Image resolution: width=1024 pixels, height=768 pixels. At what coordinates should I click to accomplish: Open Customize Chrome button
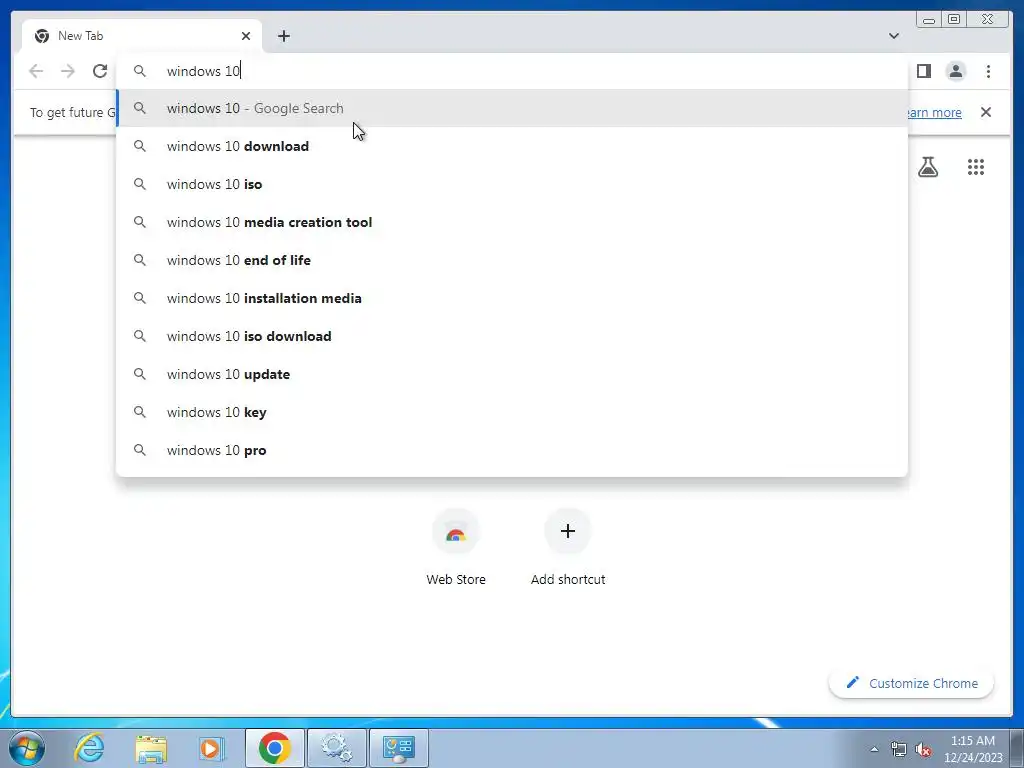[x=912, y=683]
